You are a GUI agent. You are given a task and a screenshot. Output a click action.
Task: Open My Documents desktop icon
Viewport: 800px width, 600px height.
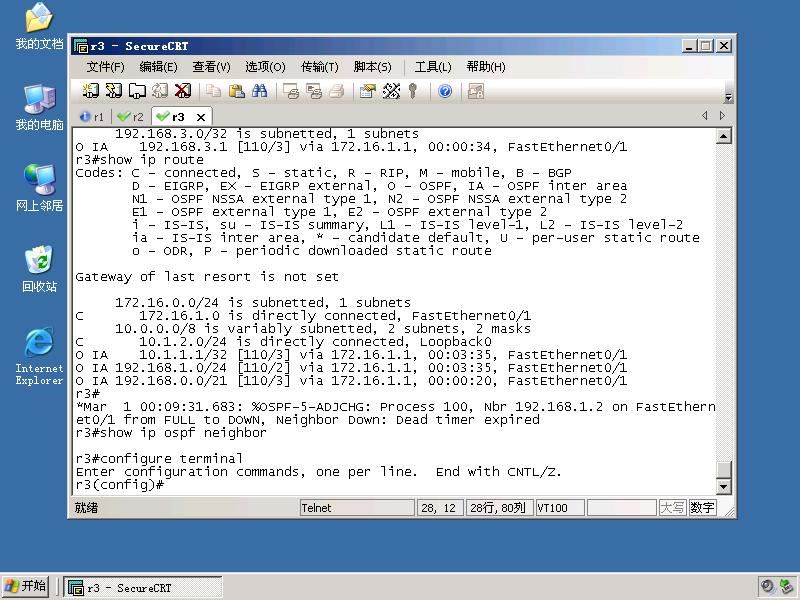tap(39, 27)
